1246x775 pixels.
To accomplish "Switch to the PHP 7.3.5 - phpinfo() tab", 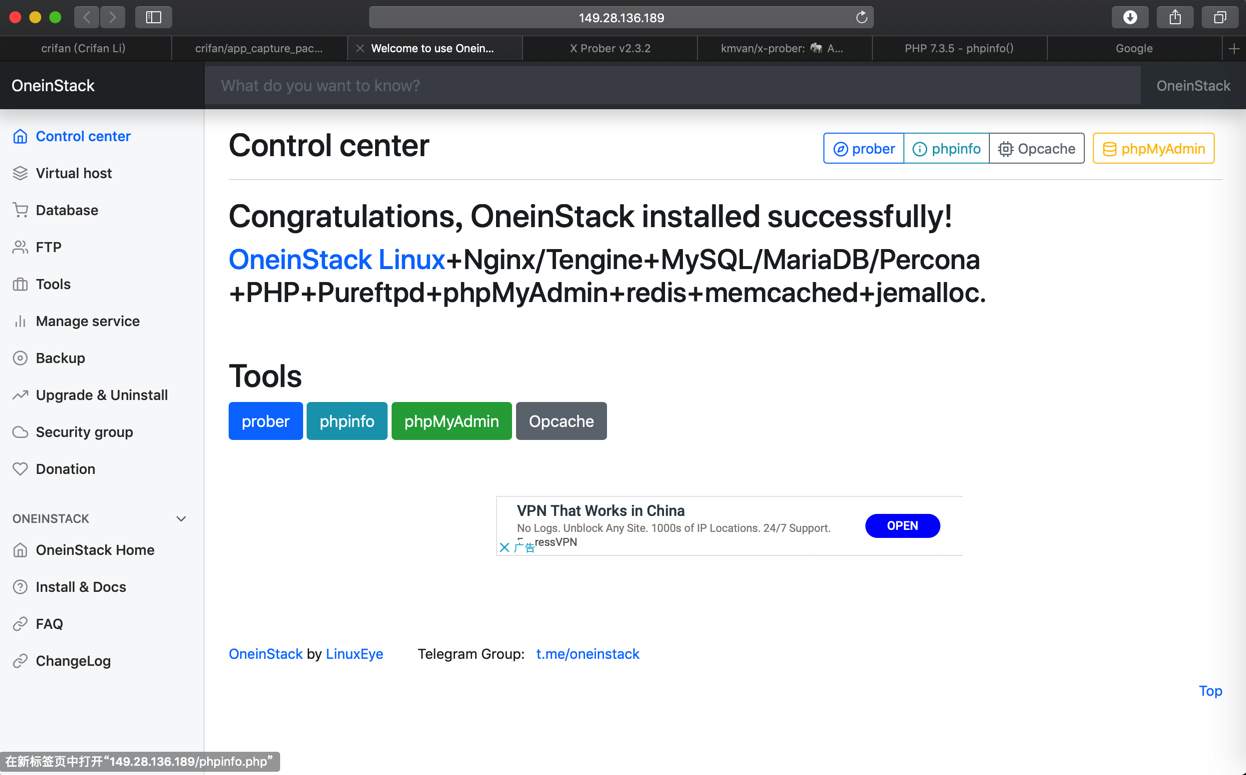I will [x=959, y=48].
